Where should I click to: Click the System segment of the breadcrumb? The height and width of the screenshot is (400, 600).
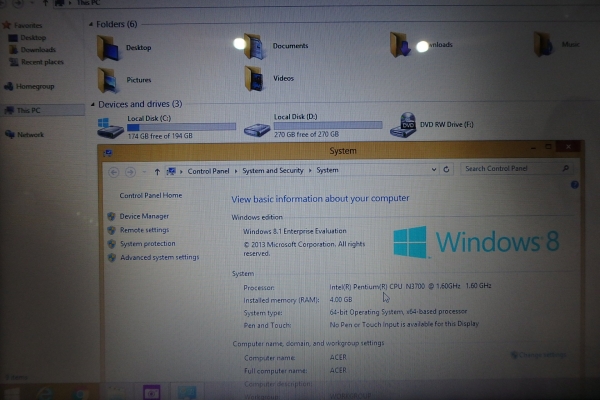point(327,170)
